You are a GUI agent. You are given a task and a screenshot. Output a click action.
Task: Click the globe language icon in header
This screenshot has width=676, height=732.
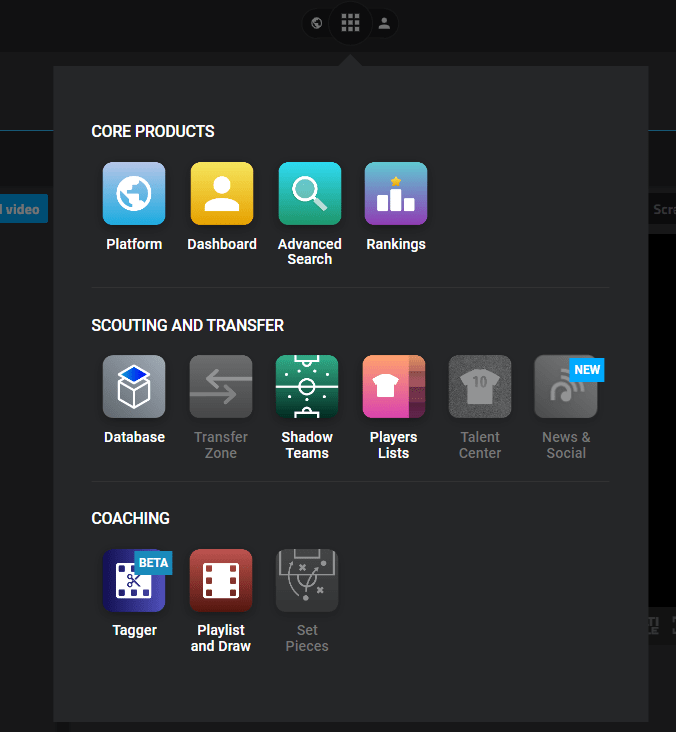[317, 23]
